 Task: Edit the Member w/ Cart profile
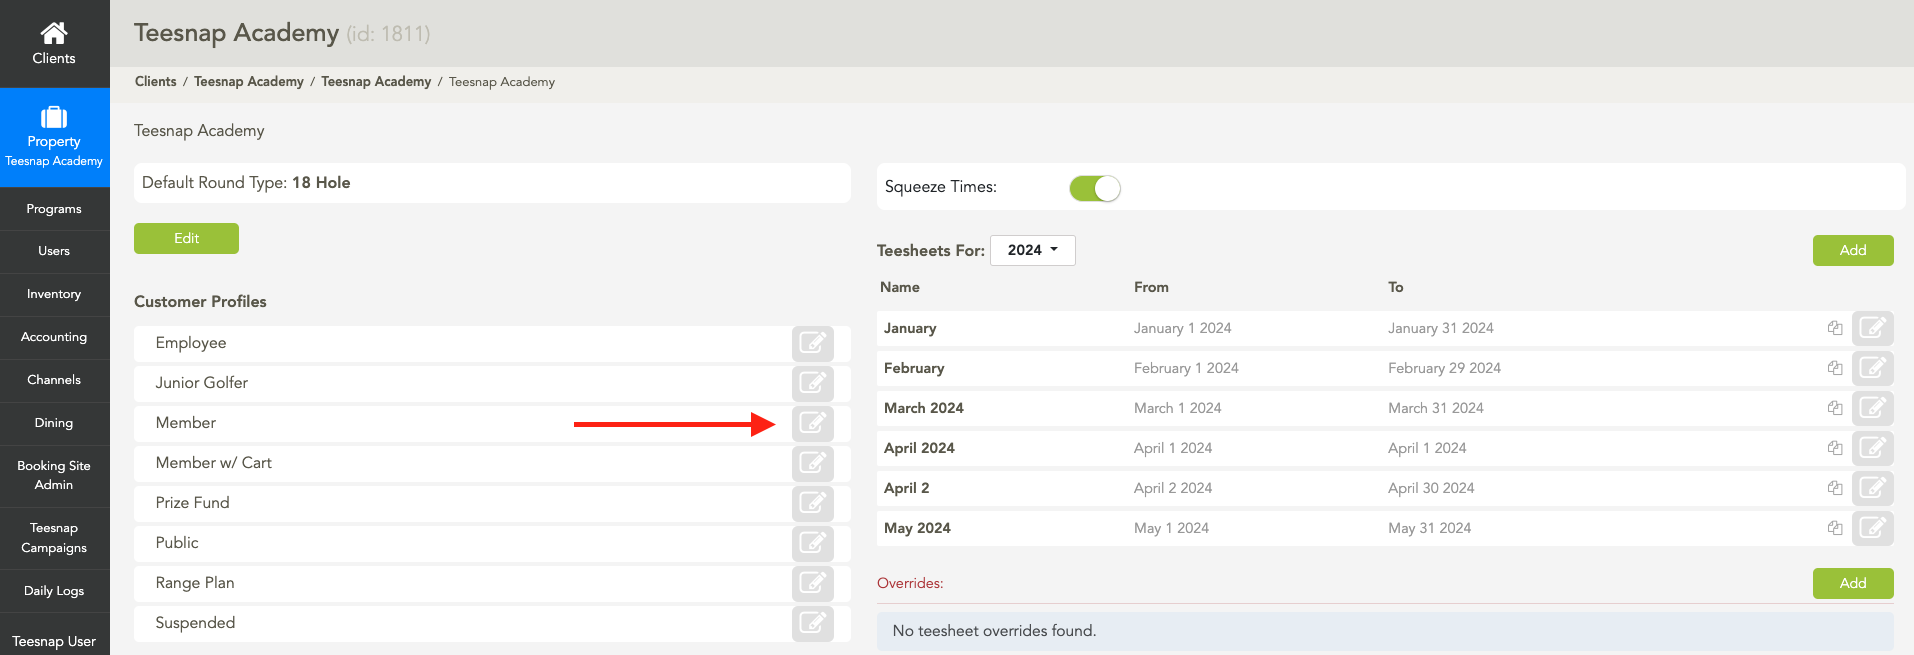point(813,463)
